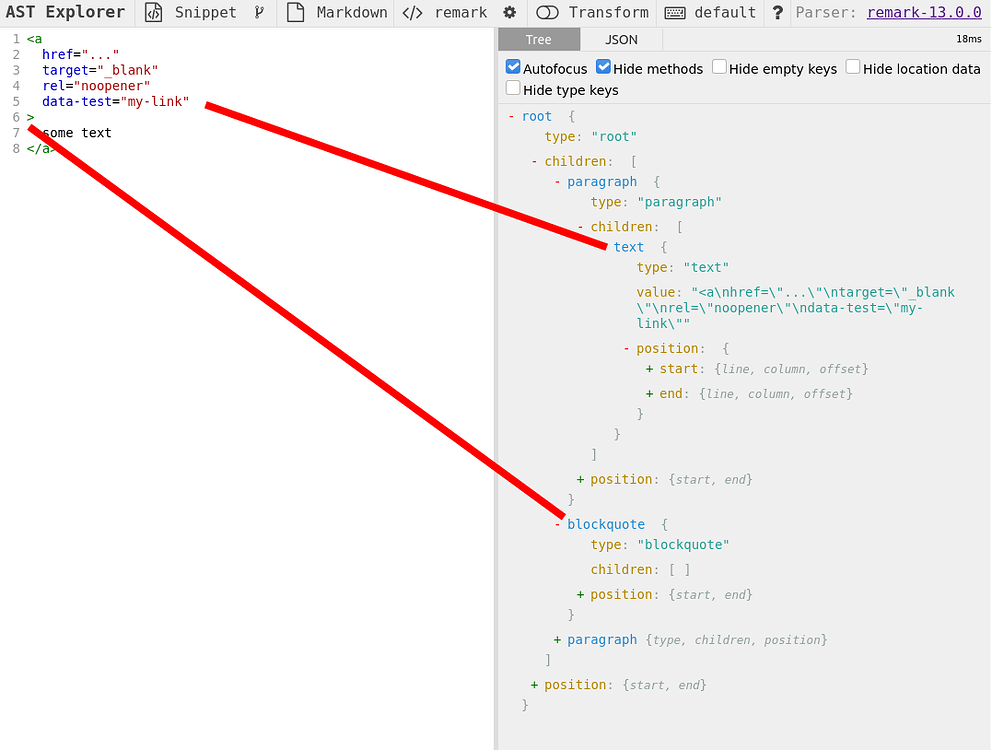Toggle the Transform switch icon
The height and width of the screenshot is (750, 991).
(x=547, y=13)
